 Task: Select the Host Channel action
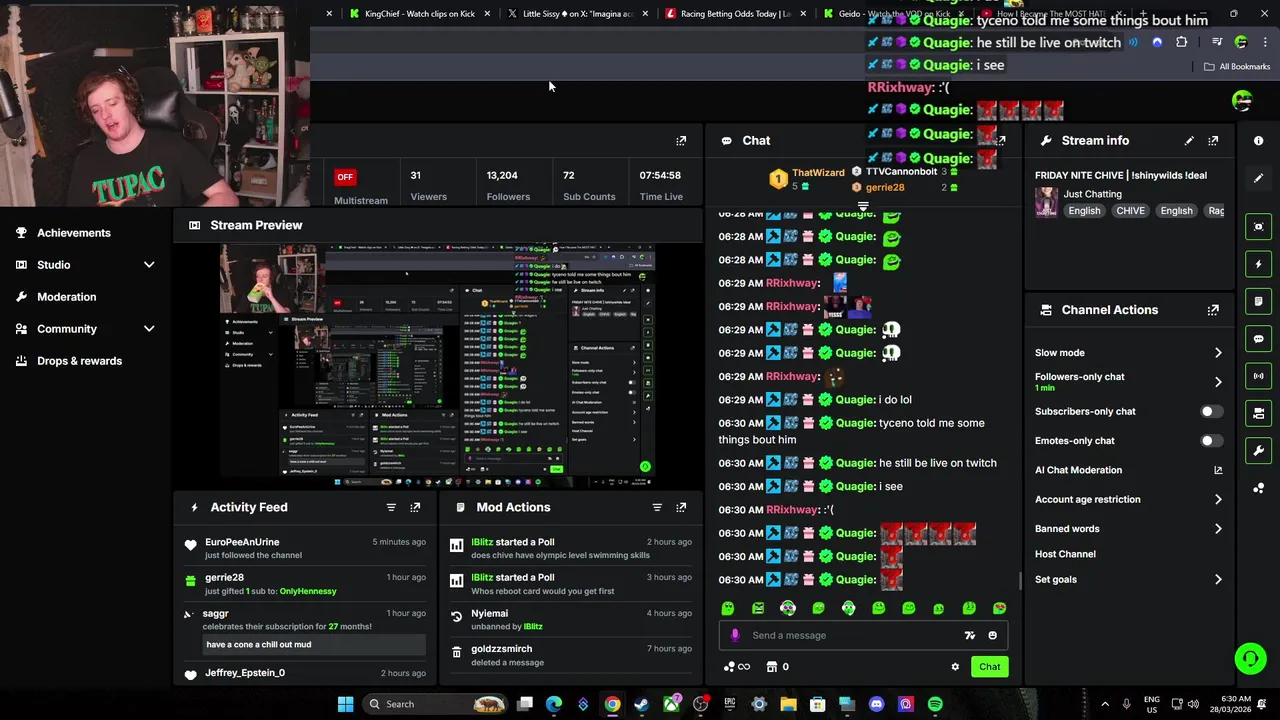(x=1065, y=554)
